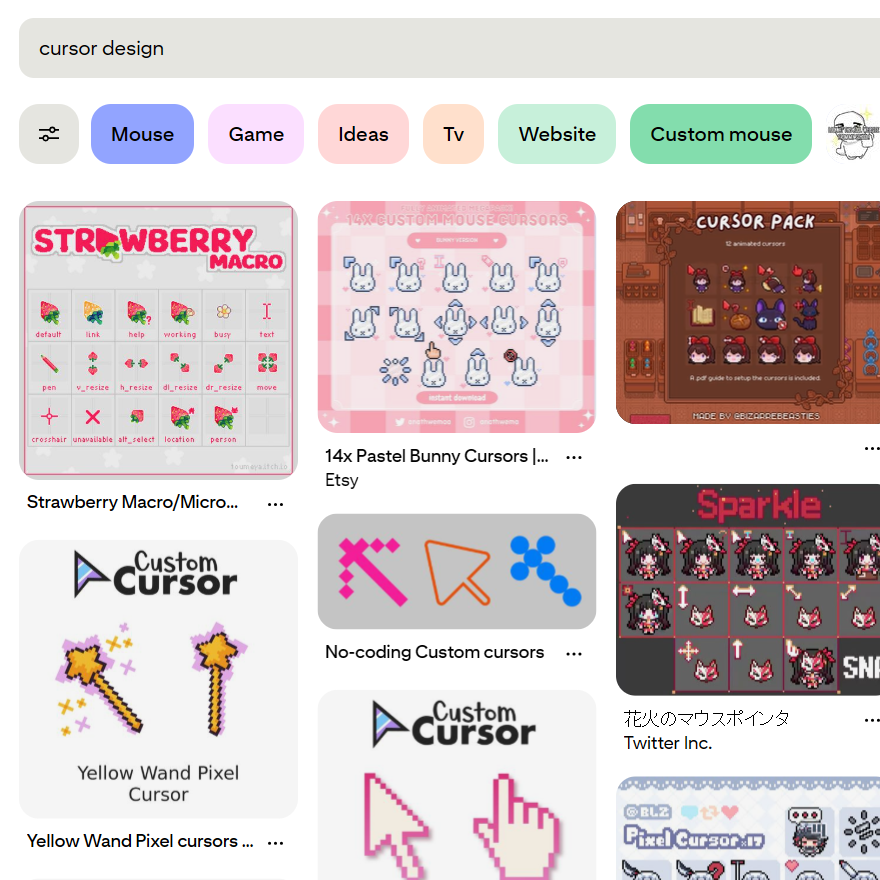The height and width of the screenshot is (880, 880).
Task: Open the search filters icon button
Action: click(49, 134)
